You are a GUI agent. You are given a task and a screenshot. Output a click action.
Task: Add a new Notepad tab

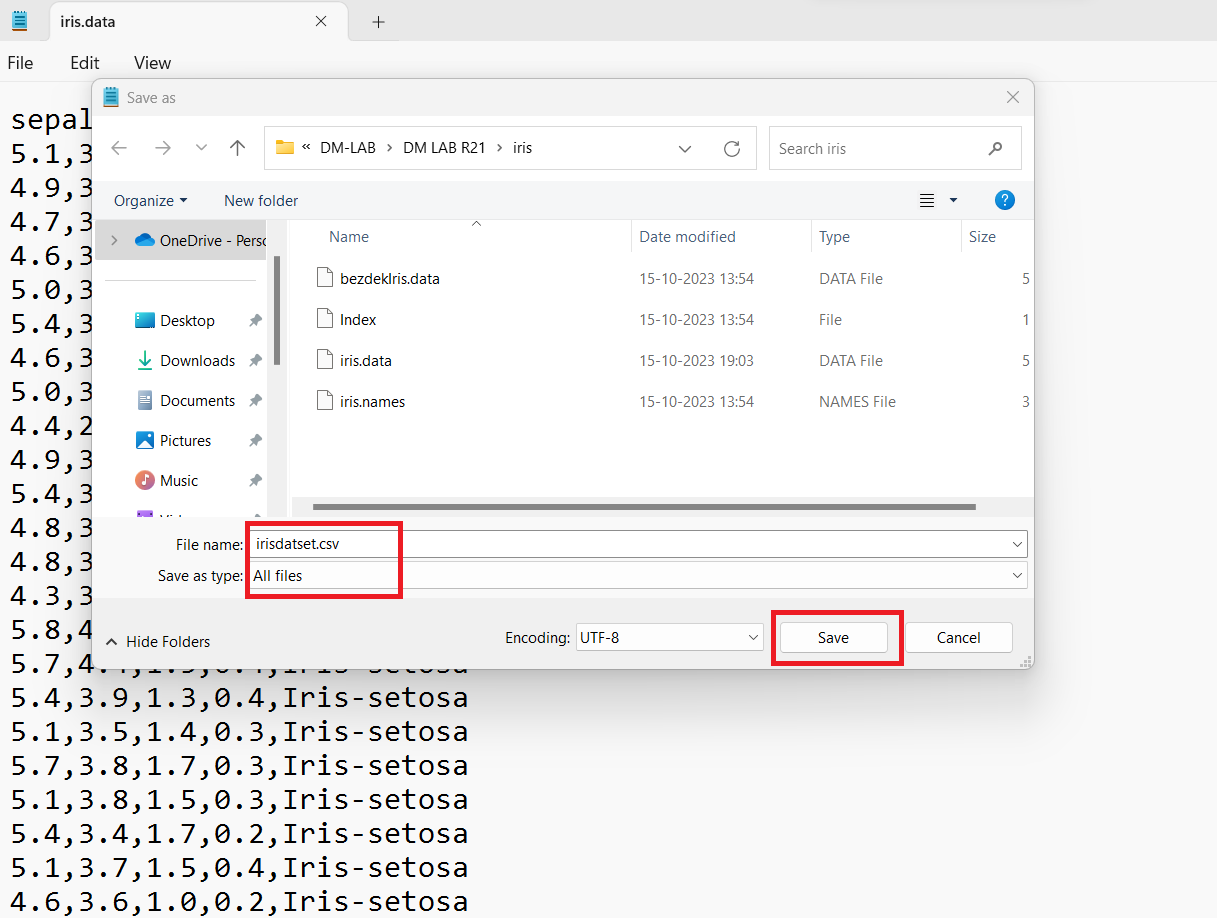point(378,22)
